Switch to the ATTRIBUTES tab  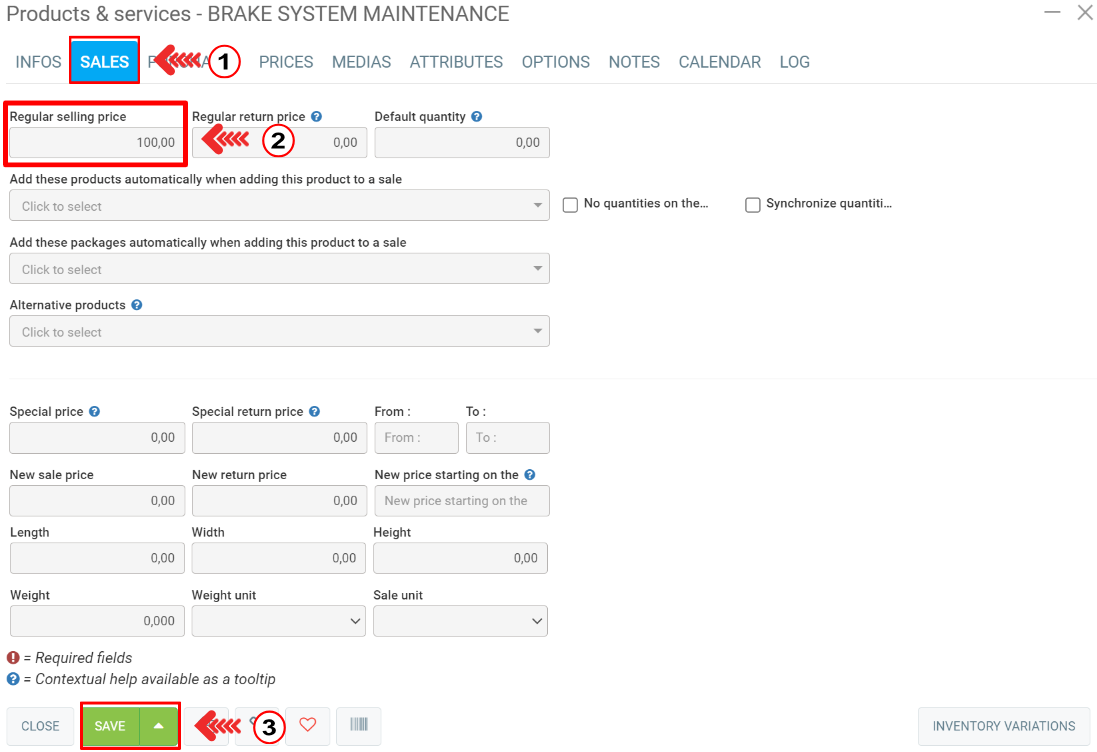456,62
